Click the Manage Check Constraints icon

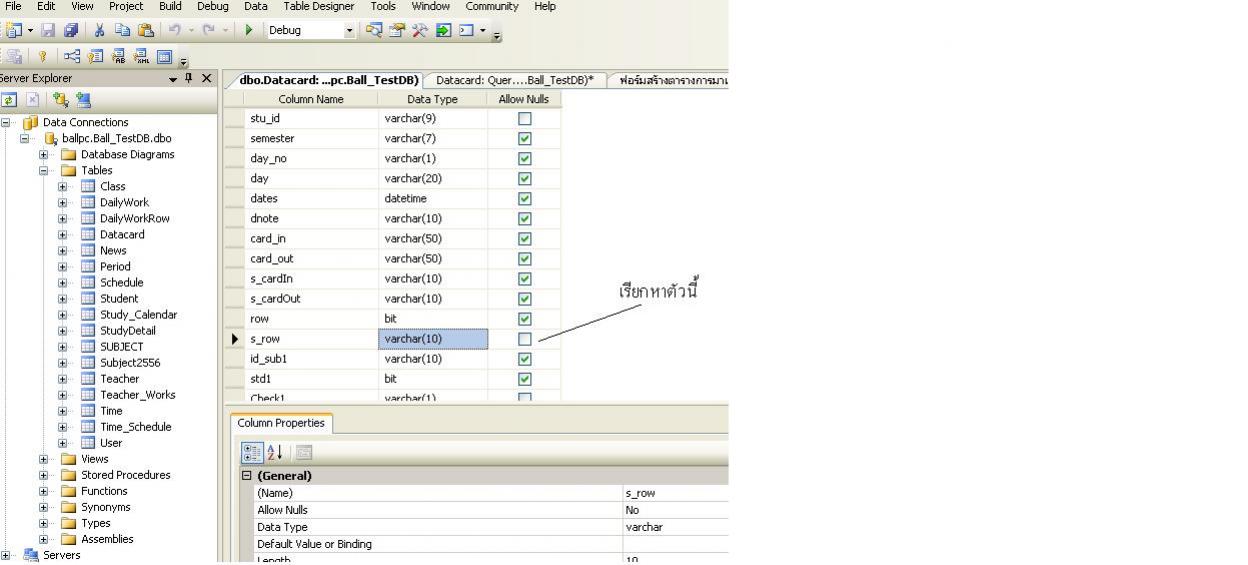coord(164,56)
